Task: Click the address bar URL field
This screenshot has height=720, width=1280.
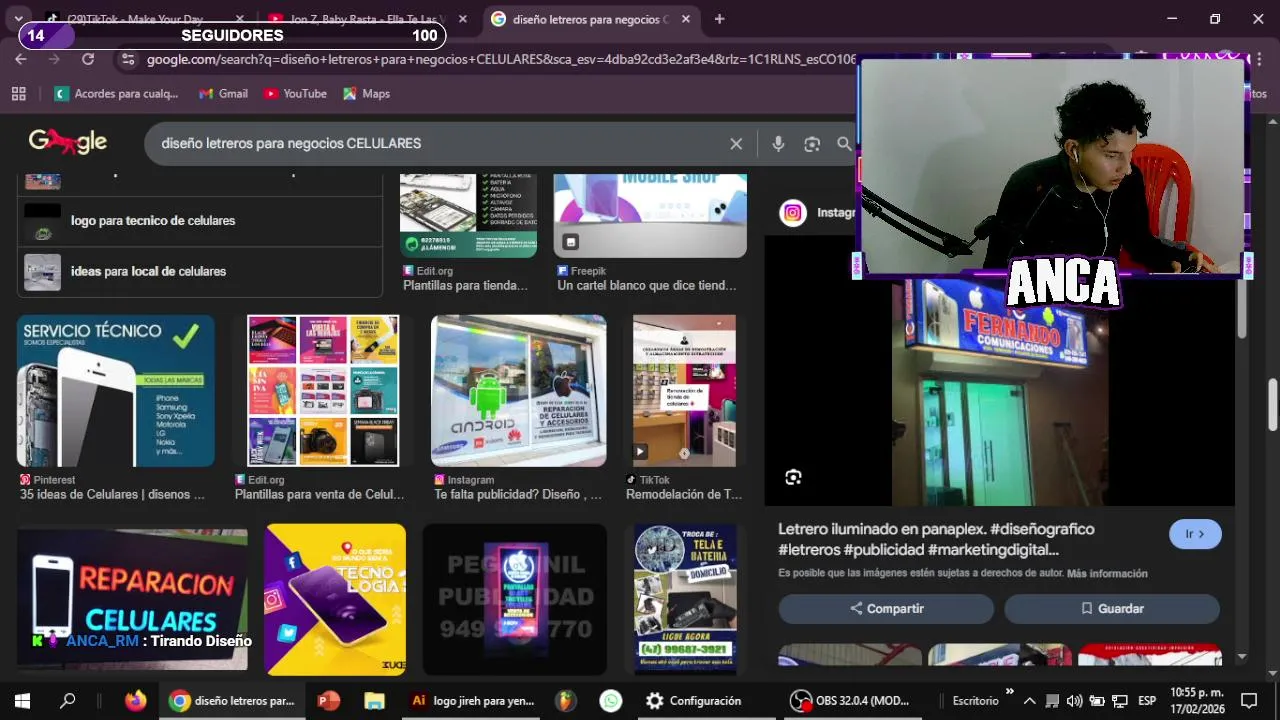Action: (x=500, y=60)
